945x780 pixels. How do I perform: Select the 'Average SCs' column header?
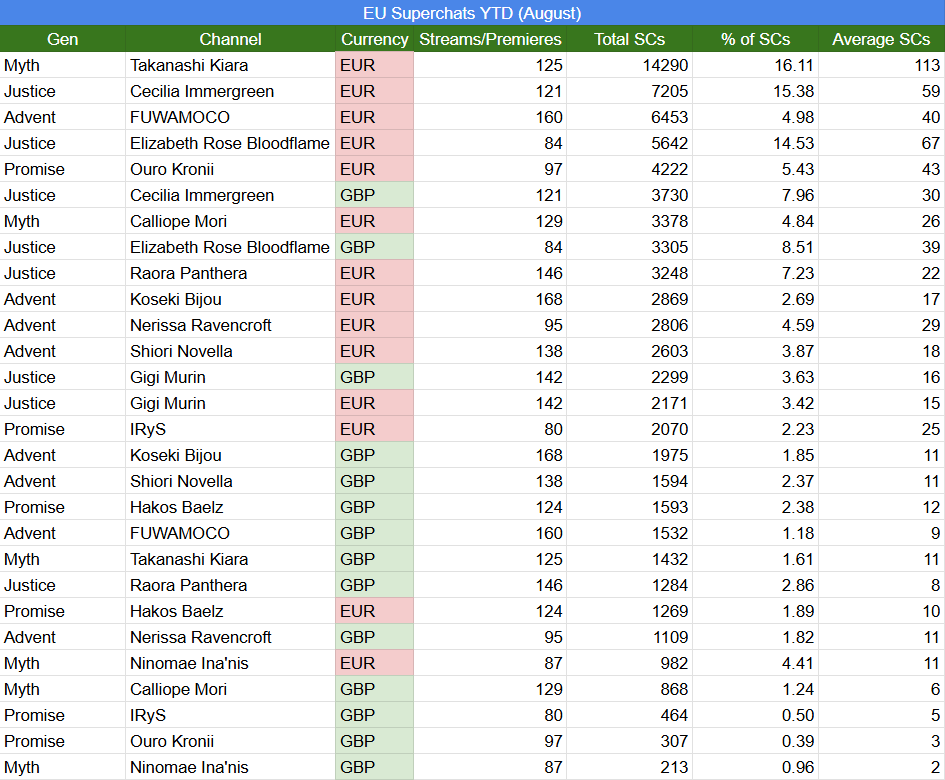(x=881, y=39)
